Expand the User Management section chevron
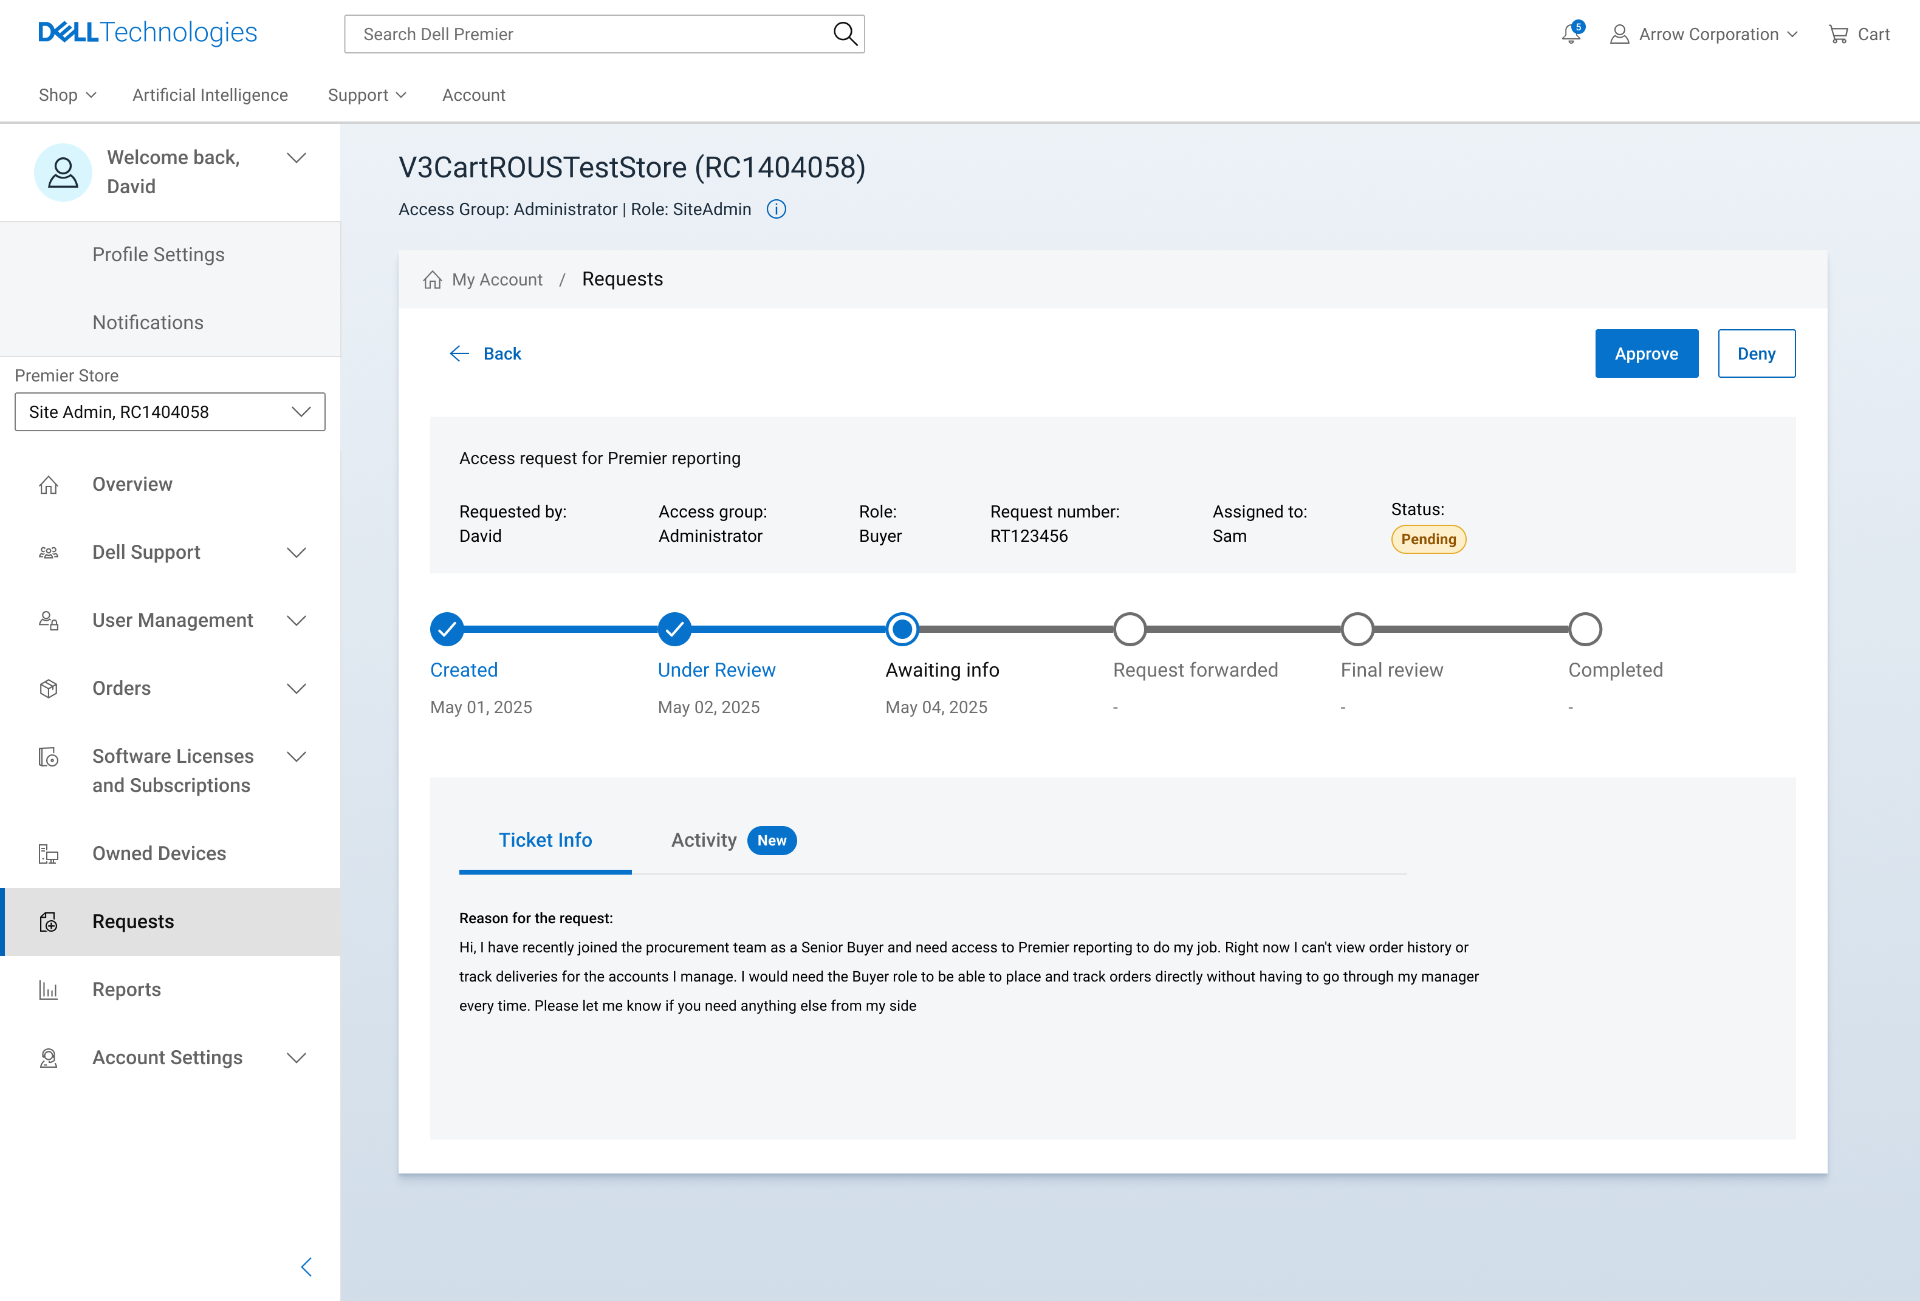1920x1301 pixels. (296, 621)
